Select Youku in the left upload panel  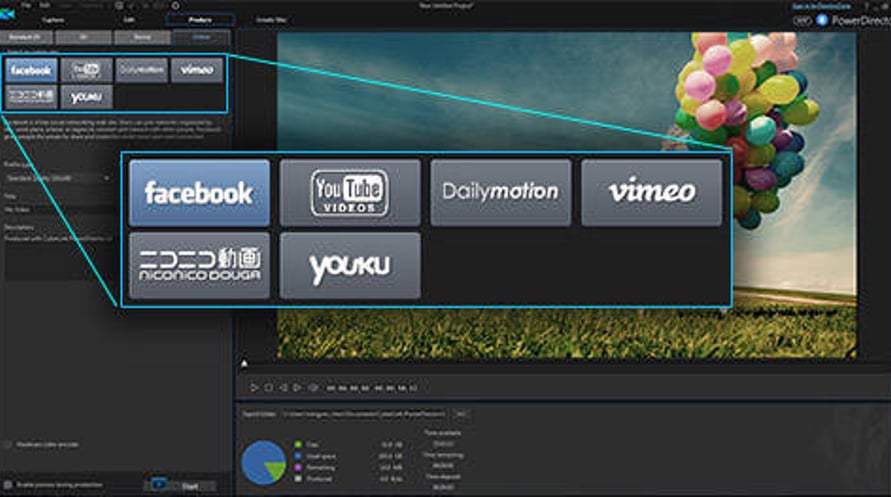coord(86,97)
